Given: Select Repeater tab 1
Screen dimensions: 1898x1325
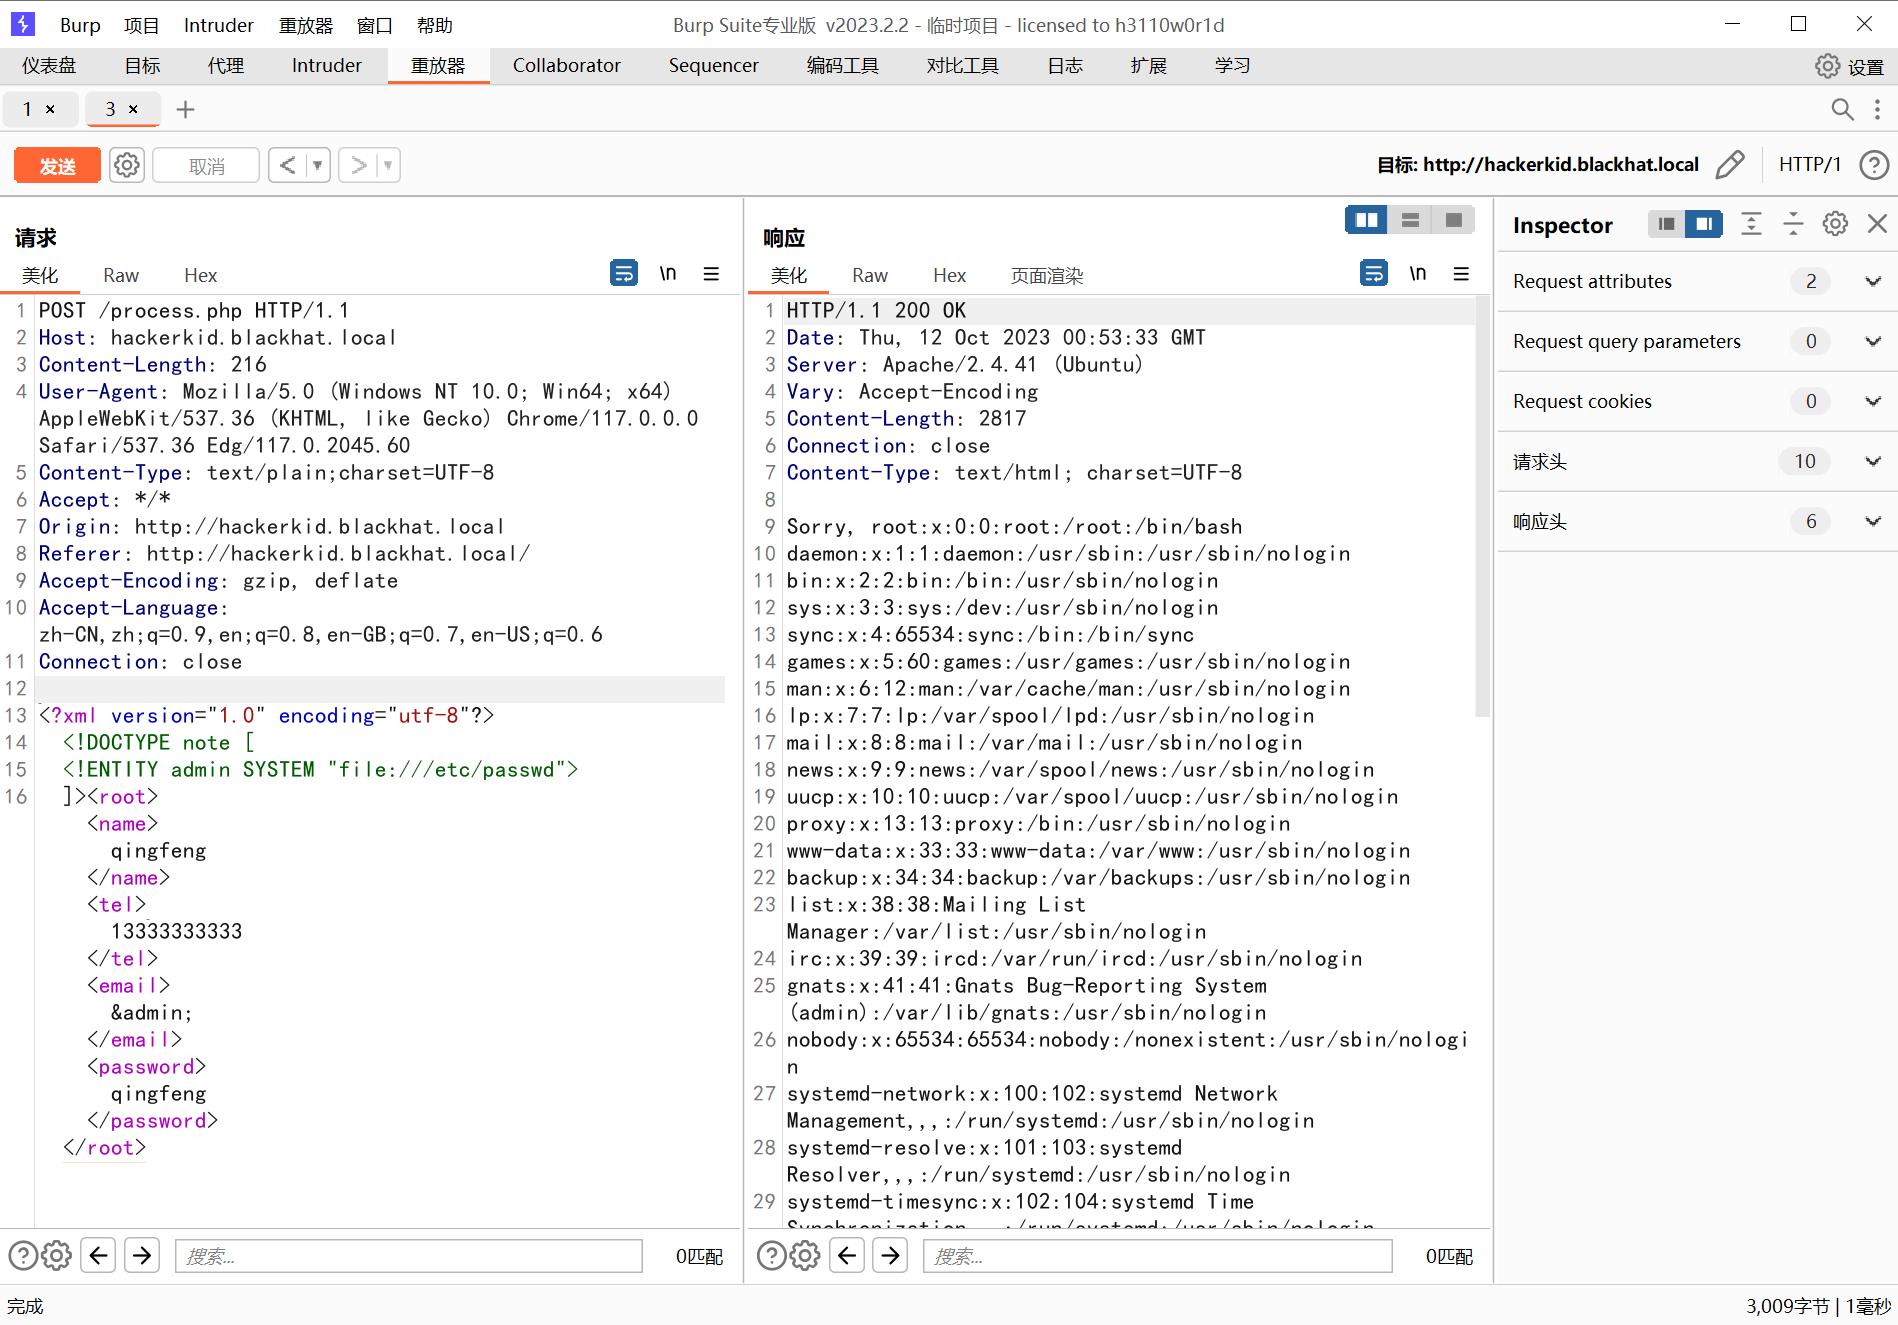Looking at the screenshot, I should (x=28, y=109).
